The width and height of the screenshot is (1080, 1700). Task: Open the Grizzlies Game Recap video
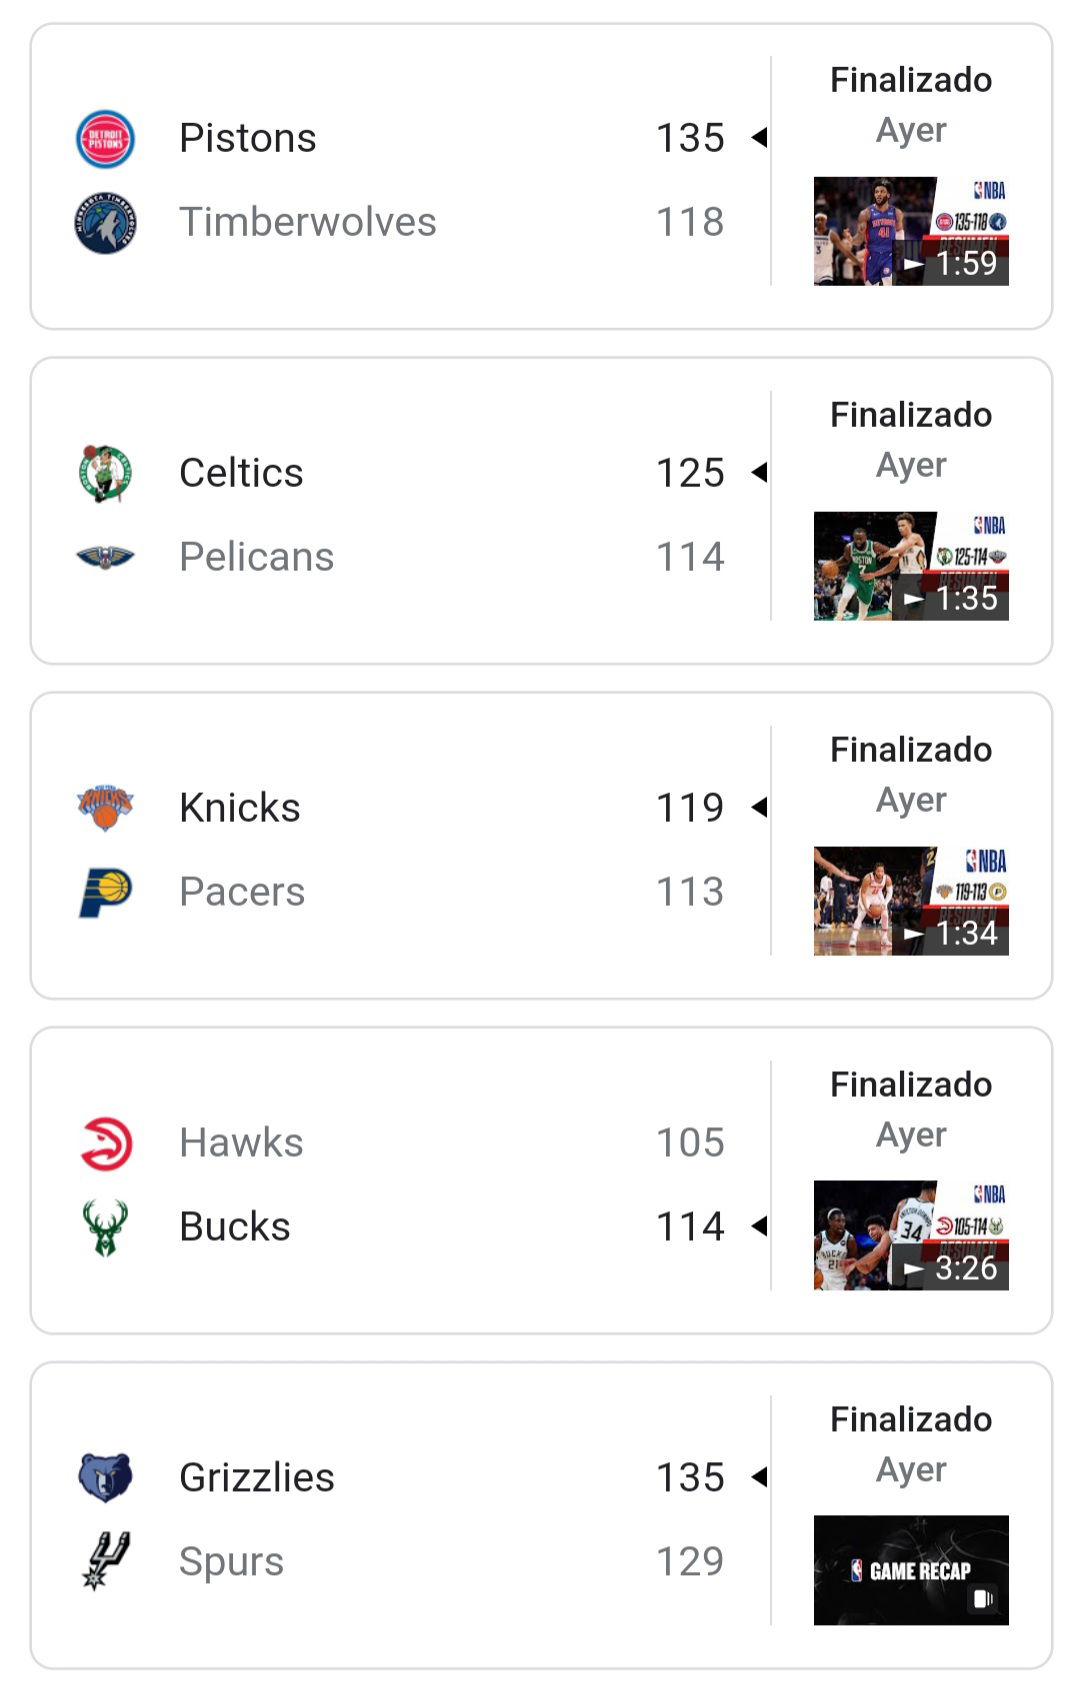tap(911, 1570)
